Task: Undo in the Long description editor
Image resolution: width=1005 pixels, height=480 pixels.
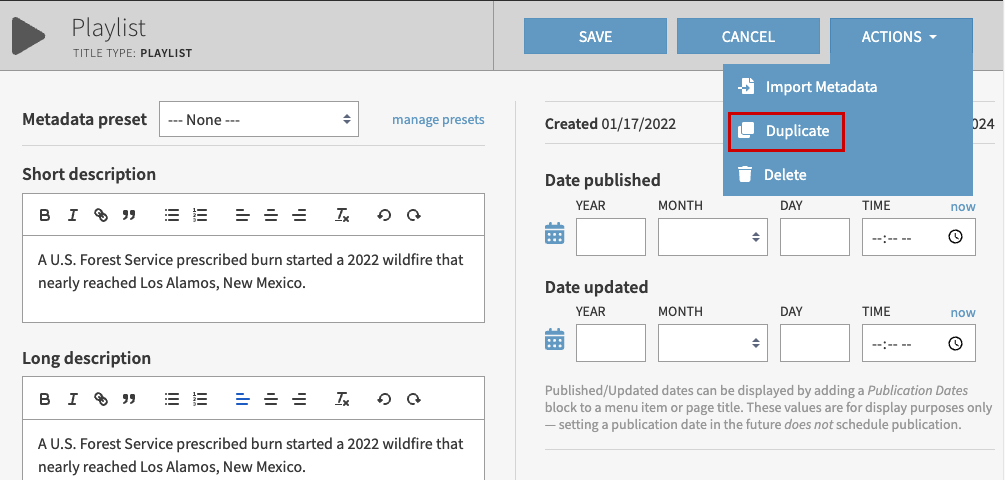Action: pyautogui.click(x=384, y=399)
